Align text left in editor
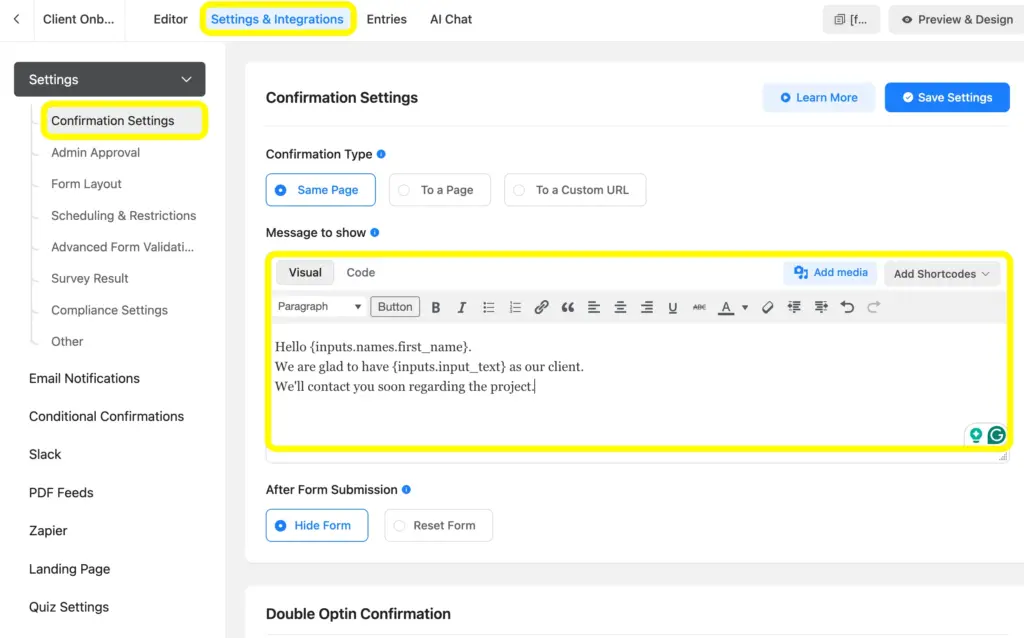Image resolution: width=1024 pixels, height=638 pixels. 594,307
